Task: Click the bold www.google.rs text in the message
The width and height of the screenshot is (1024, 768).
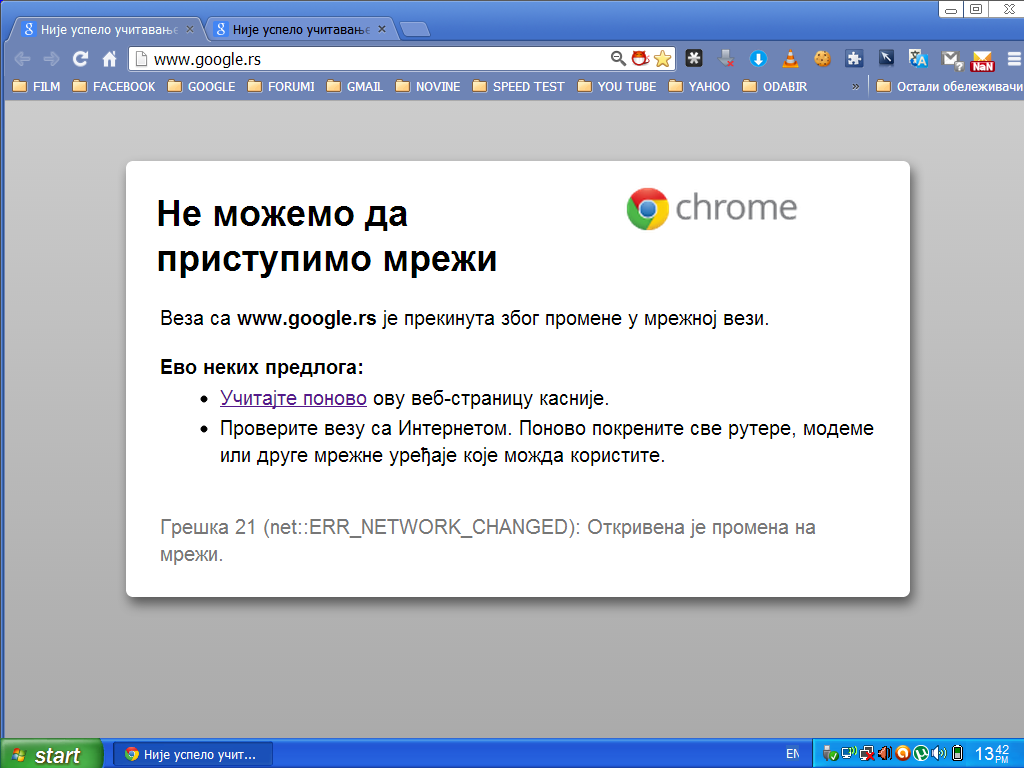Action: [306, 318]
